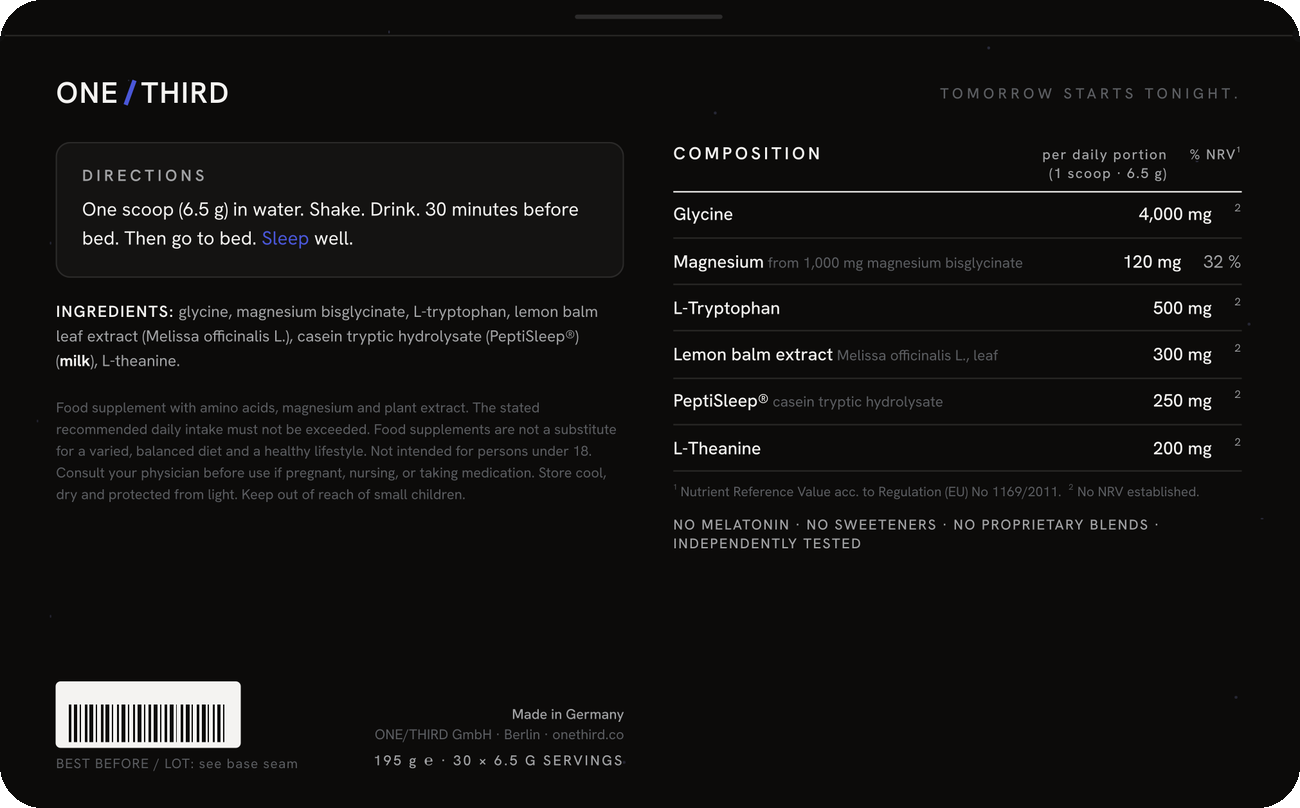This screenshot has width=1300, height=808.
Task: Click the '250 mg' PeptiSleep amount
Action: [x=1182, y=401]
